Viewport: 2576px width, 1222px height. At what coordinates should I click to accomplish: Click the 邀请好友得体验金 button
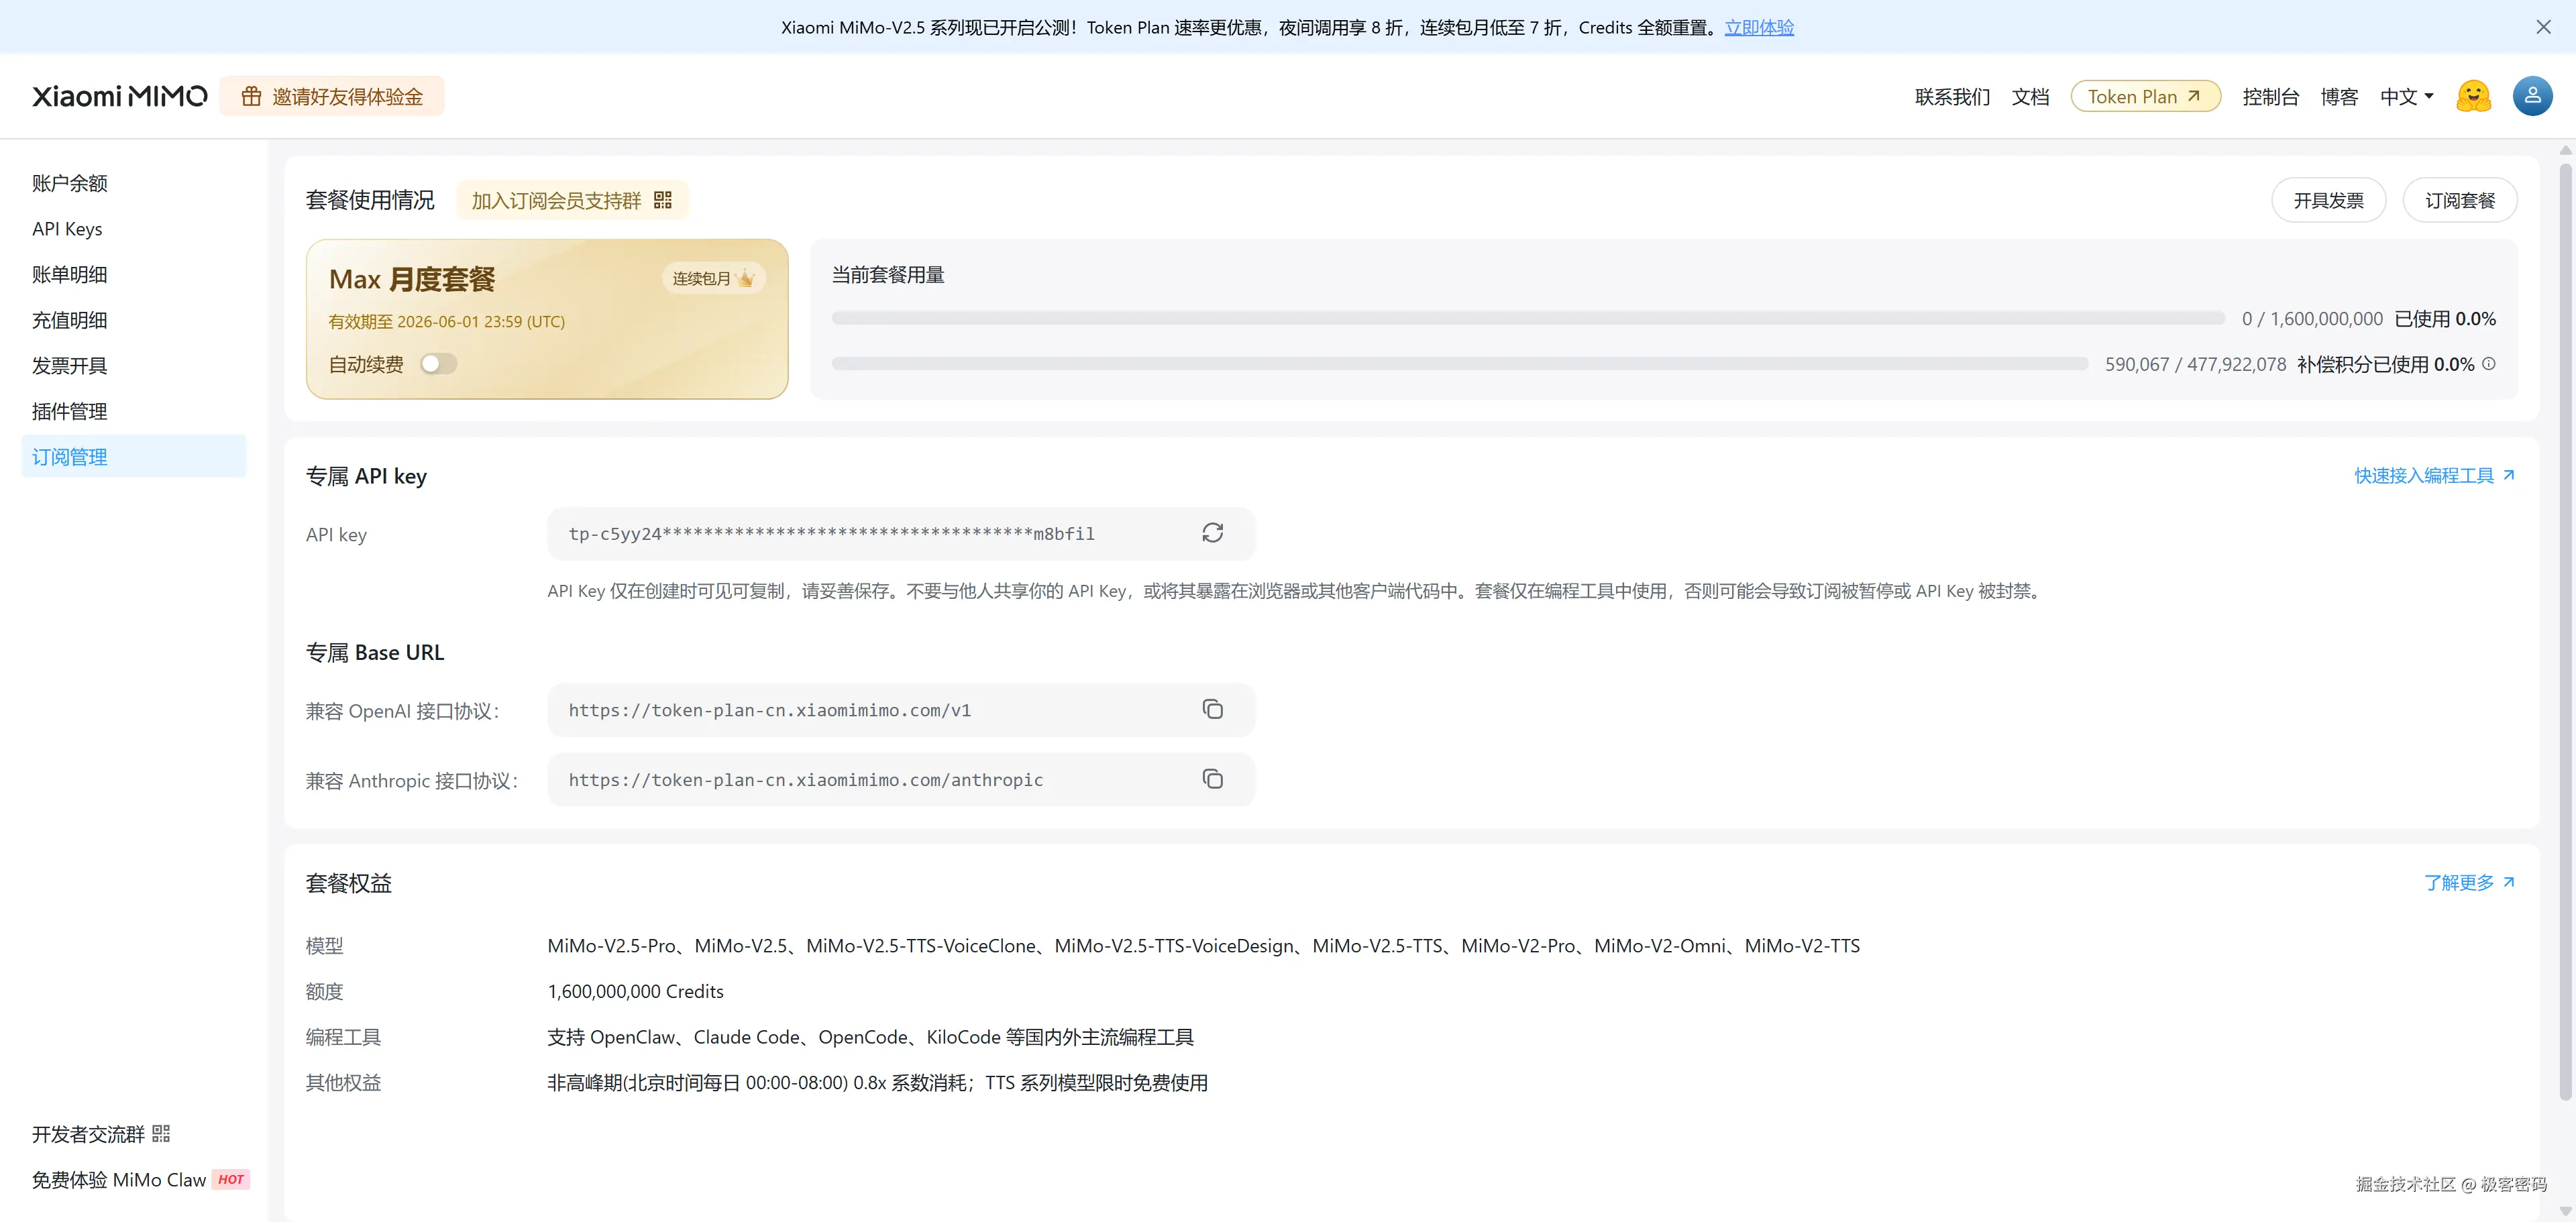[x=332, y=96]
